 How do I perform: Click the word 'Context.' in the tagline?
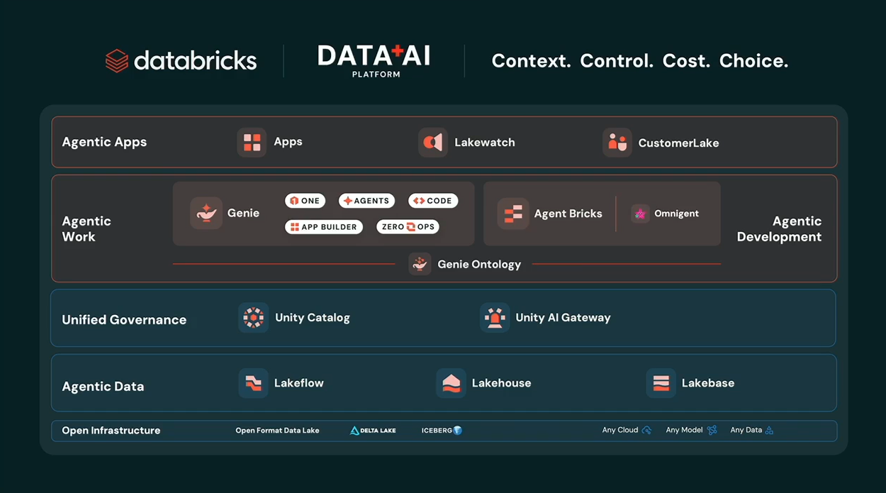(x=531, y=61)
